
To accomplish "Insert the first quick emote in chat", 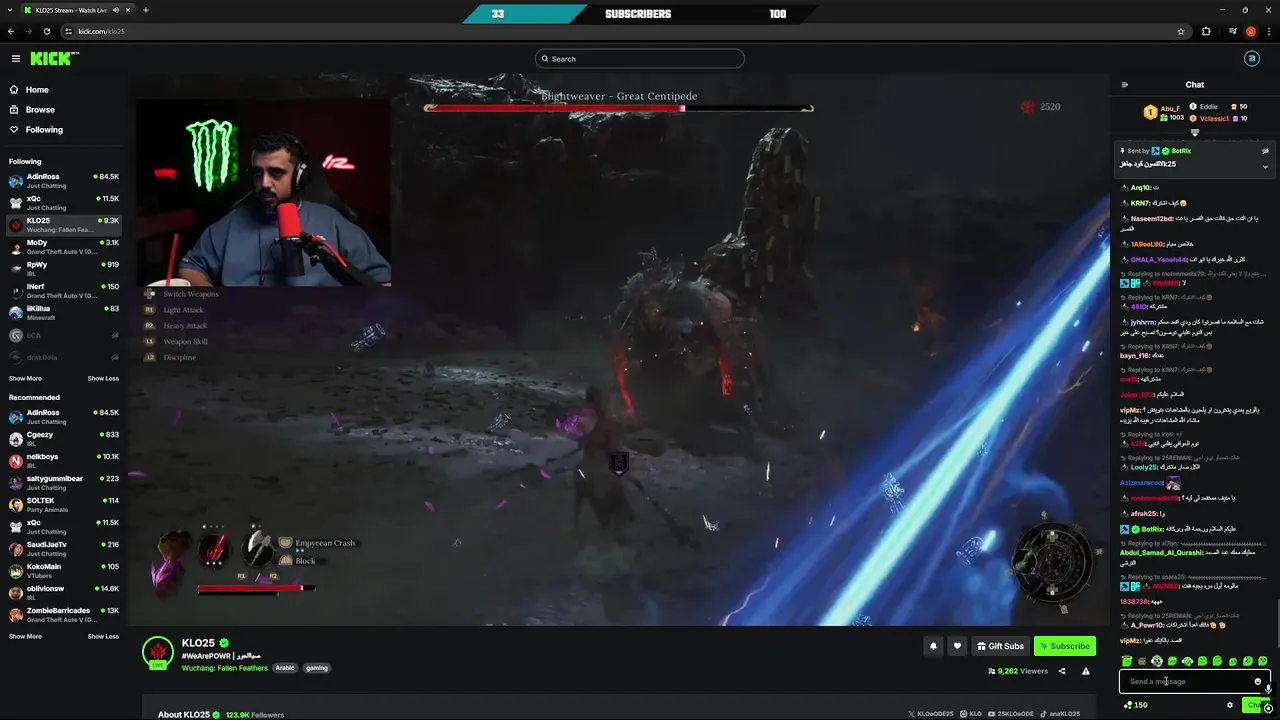I will (x=1127, y=661).
